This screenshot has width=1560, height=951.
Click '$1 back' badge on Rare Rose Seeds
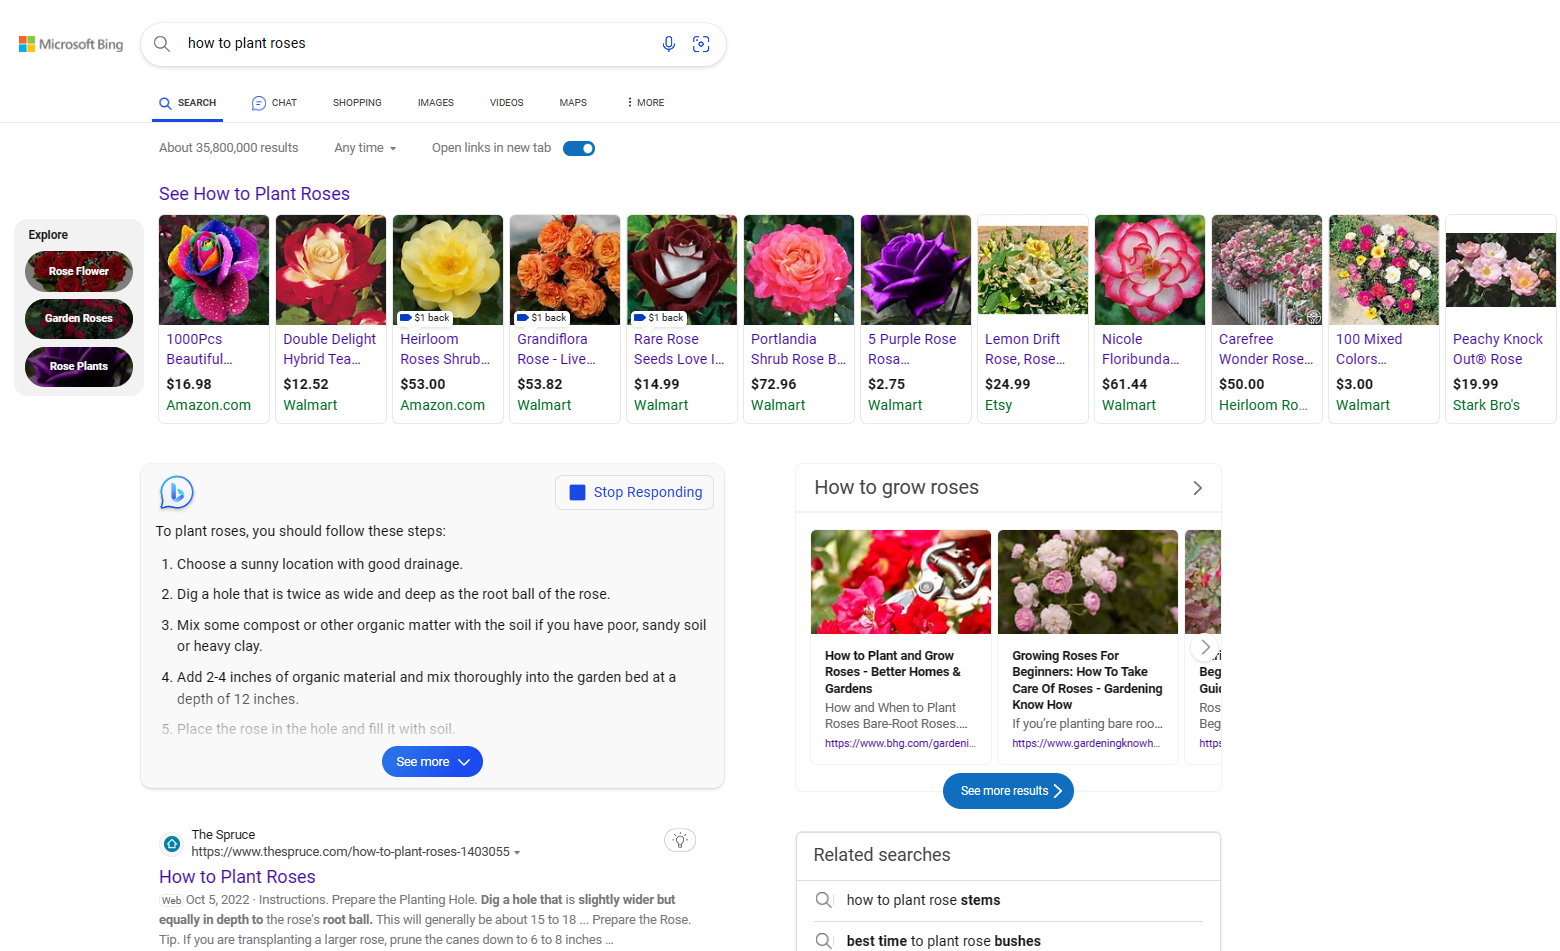click(x=659, y=318)
